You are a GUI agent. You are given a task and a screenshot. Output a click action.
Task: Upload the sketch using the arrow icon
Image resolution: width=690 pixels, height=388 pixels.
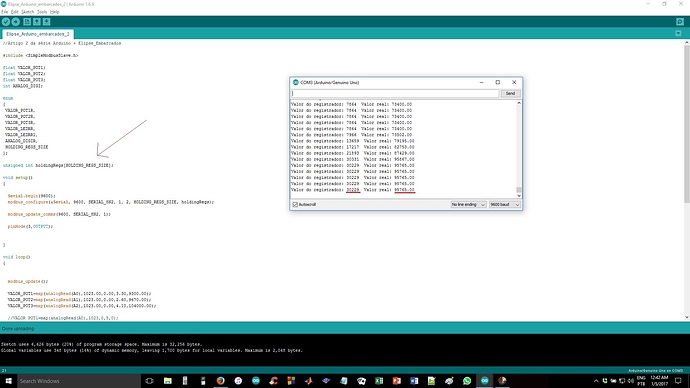click(x=16, y=22)
